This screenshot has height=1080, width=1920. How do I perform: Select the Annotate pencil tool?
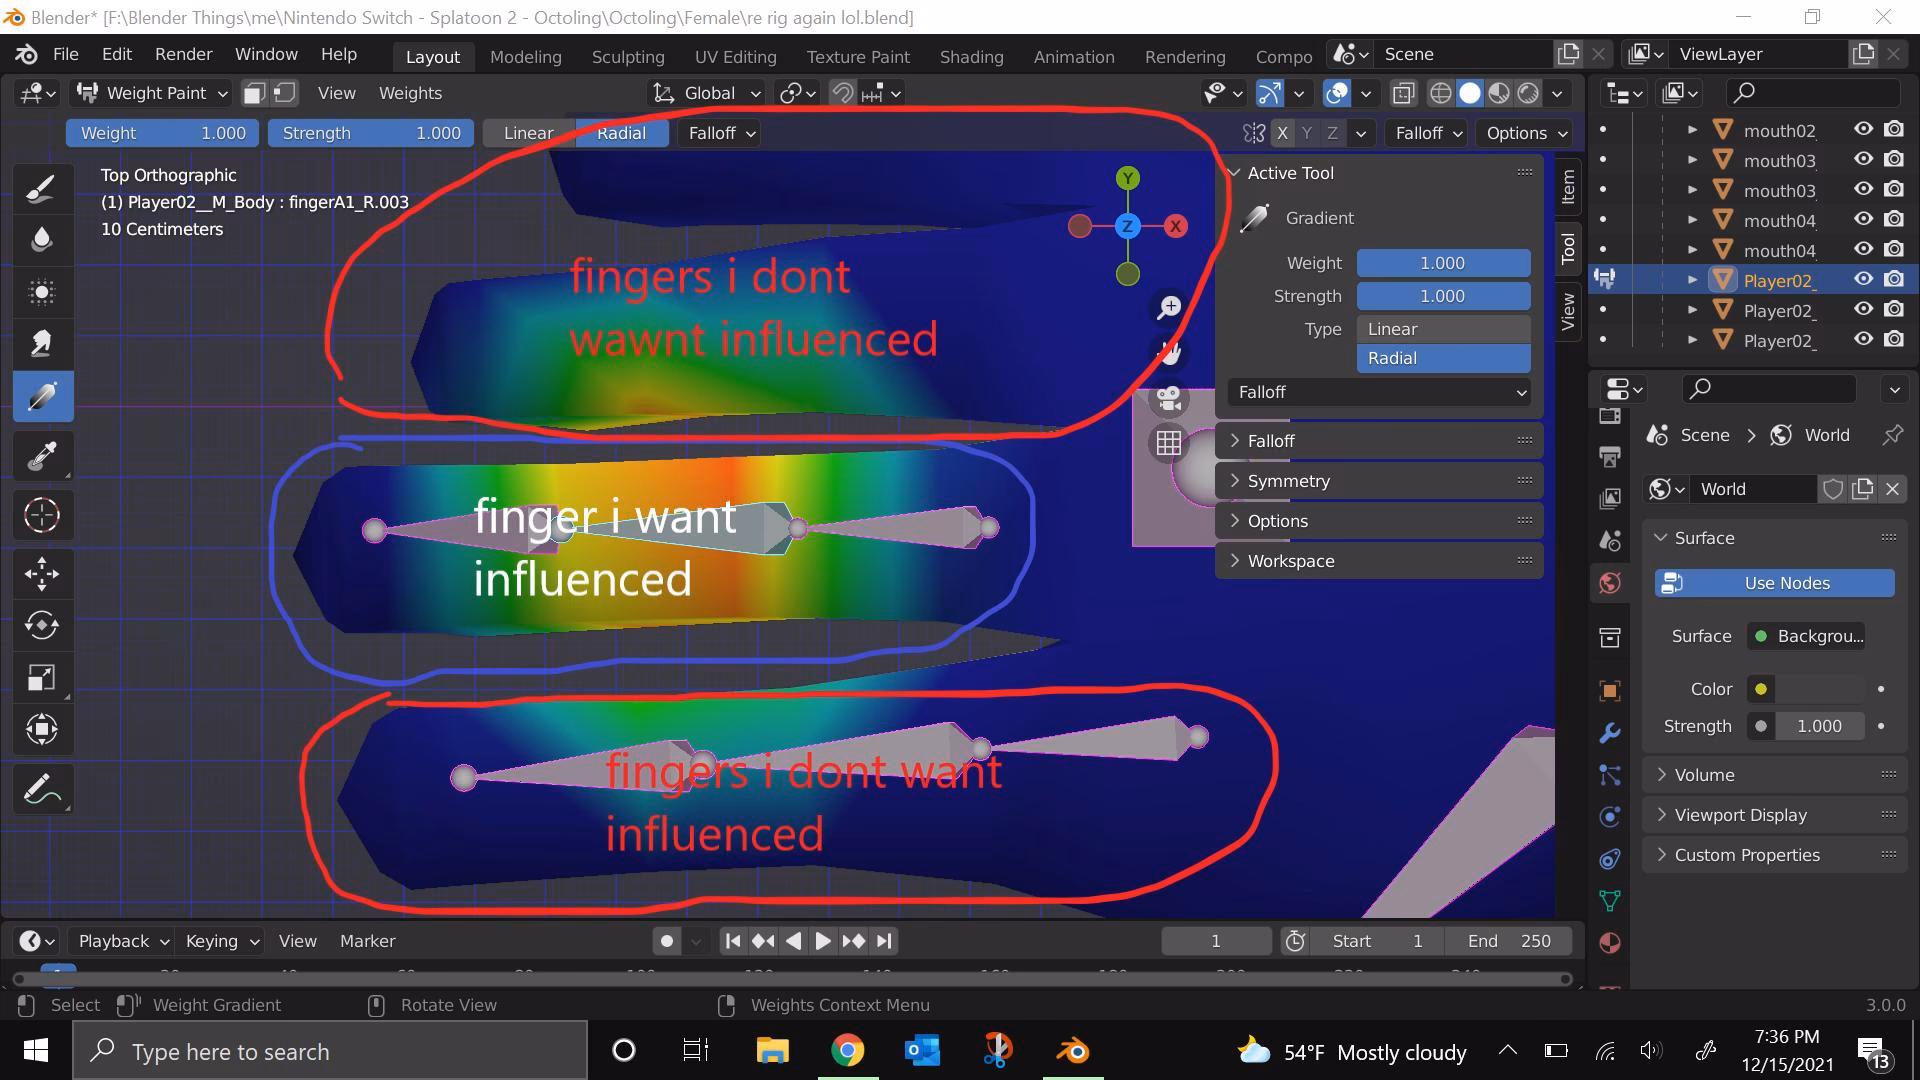point(42,789)
